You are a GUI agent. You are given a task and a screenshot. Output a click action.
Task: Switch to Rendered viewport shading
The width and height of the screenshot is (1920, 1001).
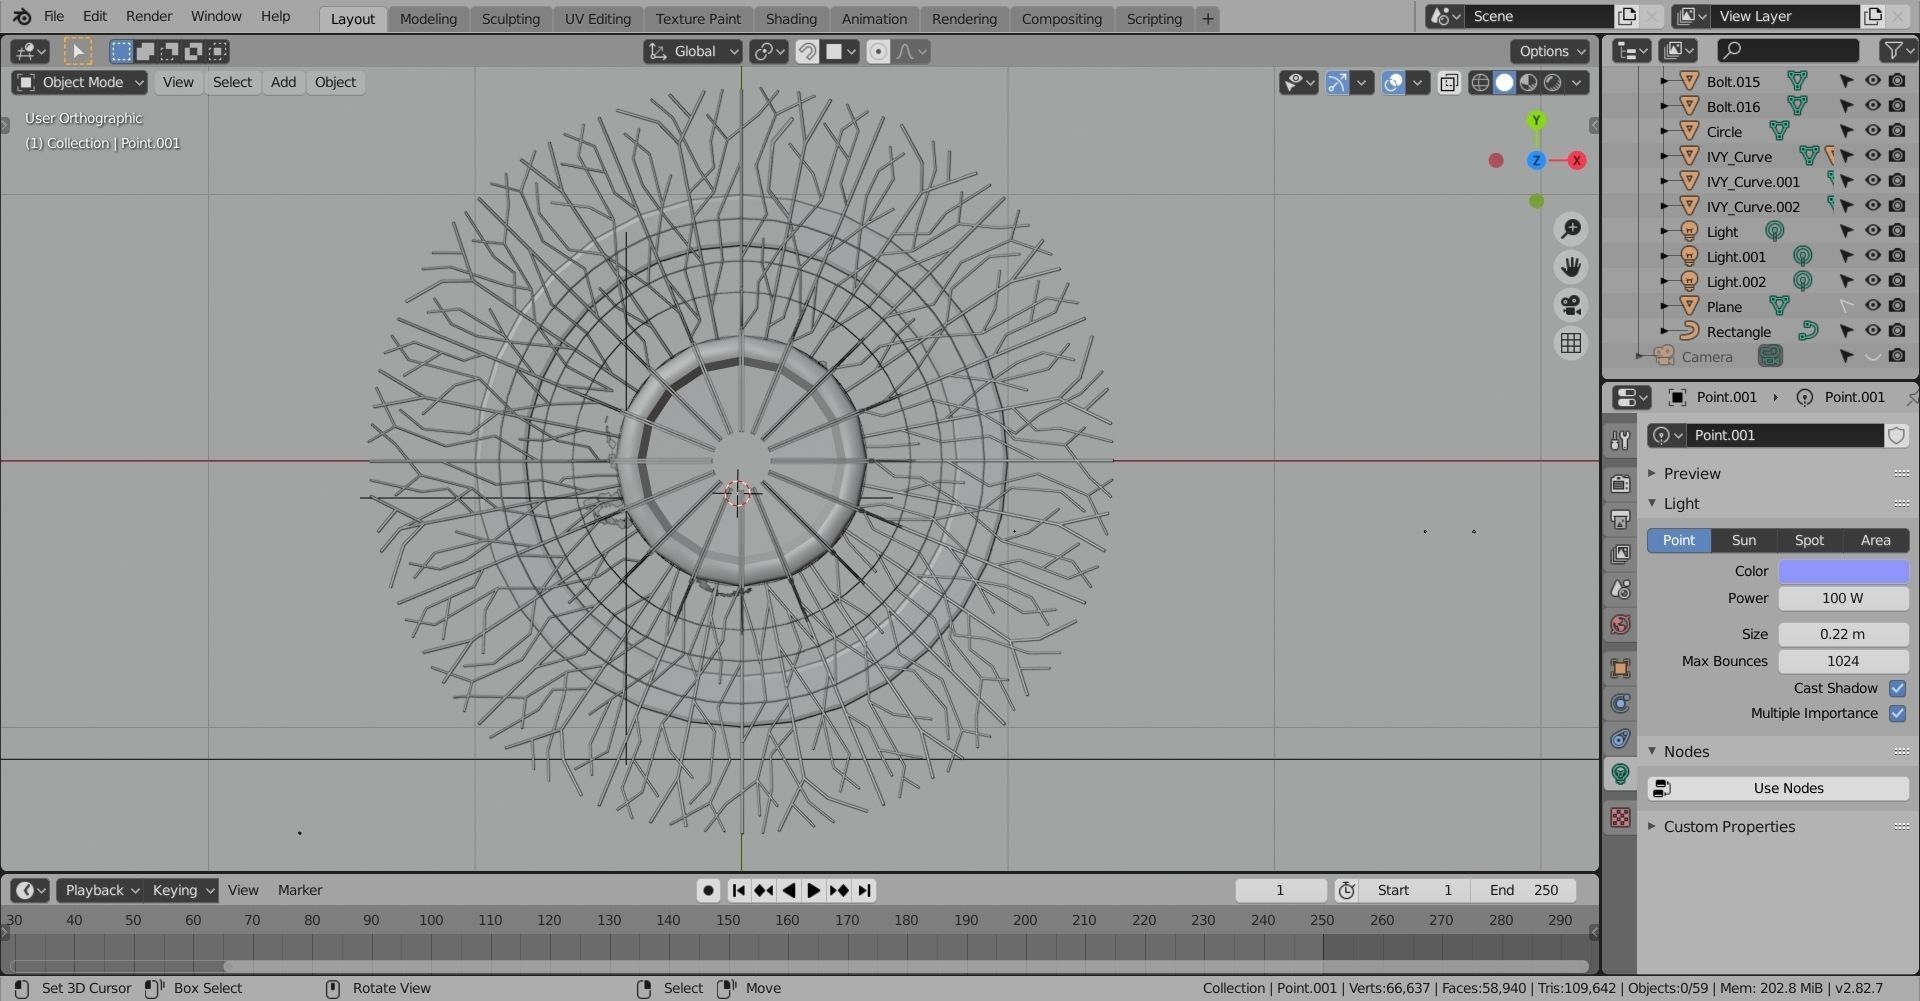(1552, 83)
